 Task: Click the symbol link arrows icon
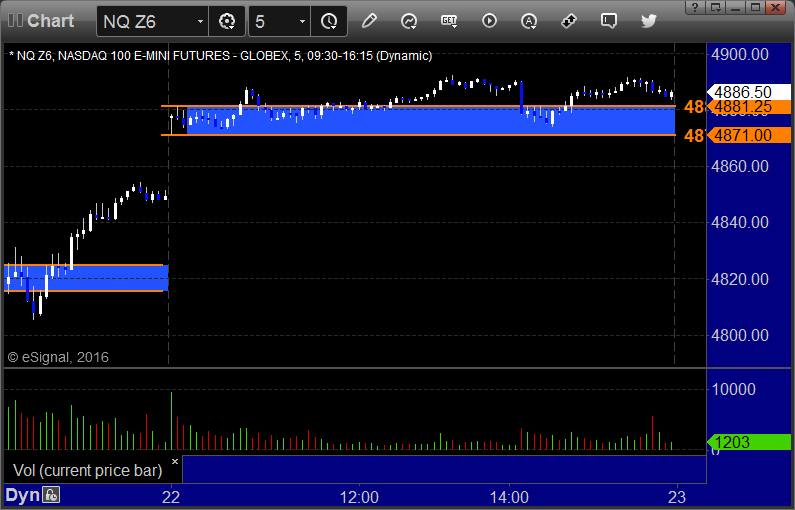coord(569,21)
